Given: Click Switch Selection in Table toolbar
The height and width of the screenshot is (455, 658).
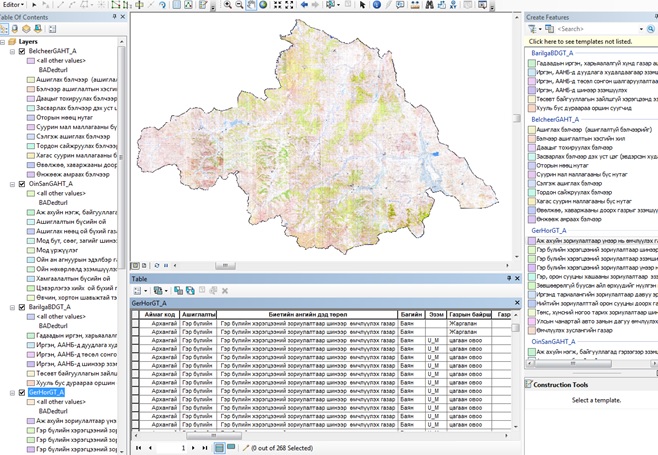Looking at the screenshot, I should click(x=190, y=290).
